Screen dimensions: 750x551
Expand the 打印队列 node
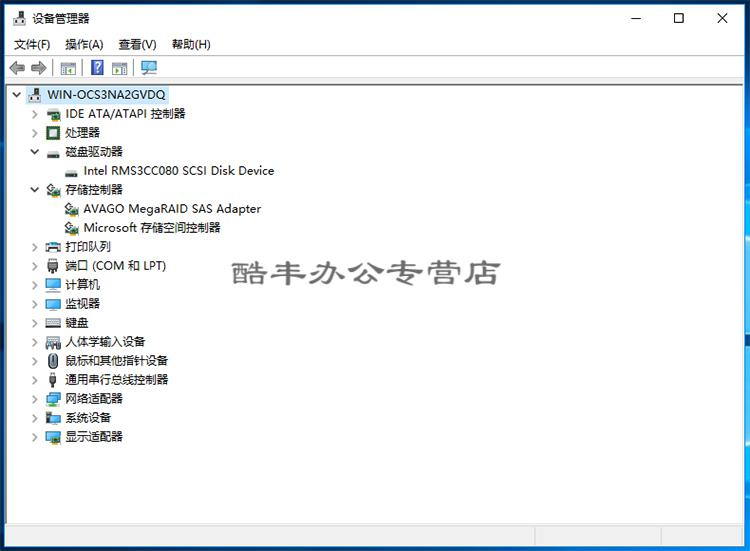pos(34,247)
